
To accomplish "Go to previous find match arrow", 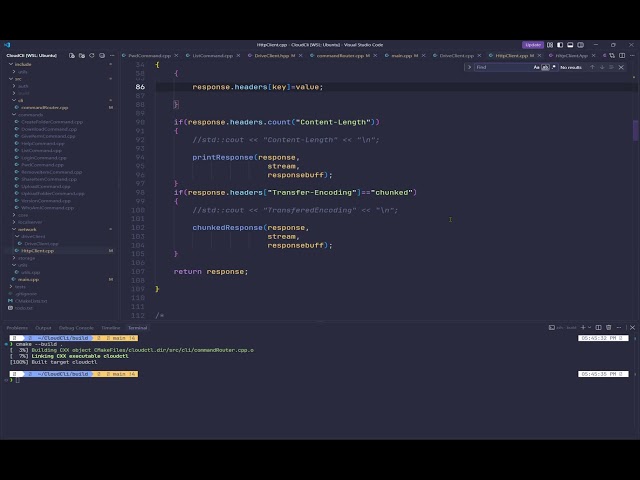I will [x=592, y=67].
